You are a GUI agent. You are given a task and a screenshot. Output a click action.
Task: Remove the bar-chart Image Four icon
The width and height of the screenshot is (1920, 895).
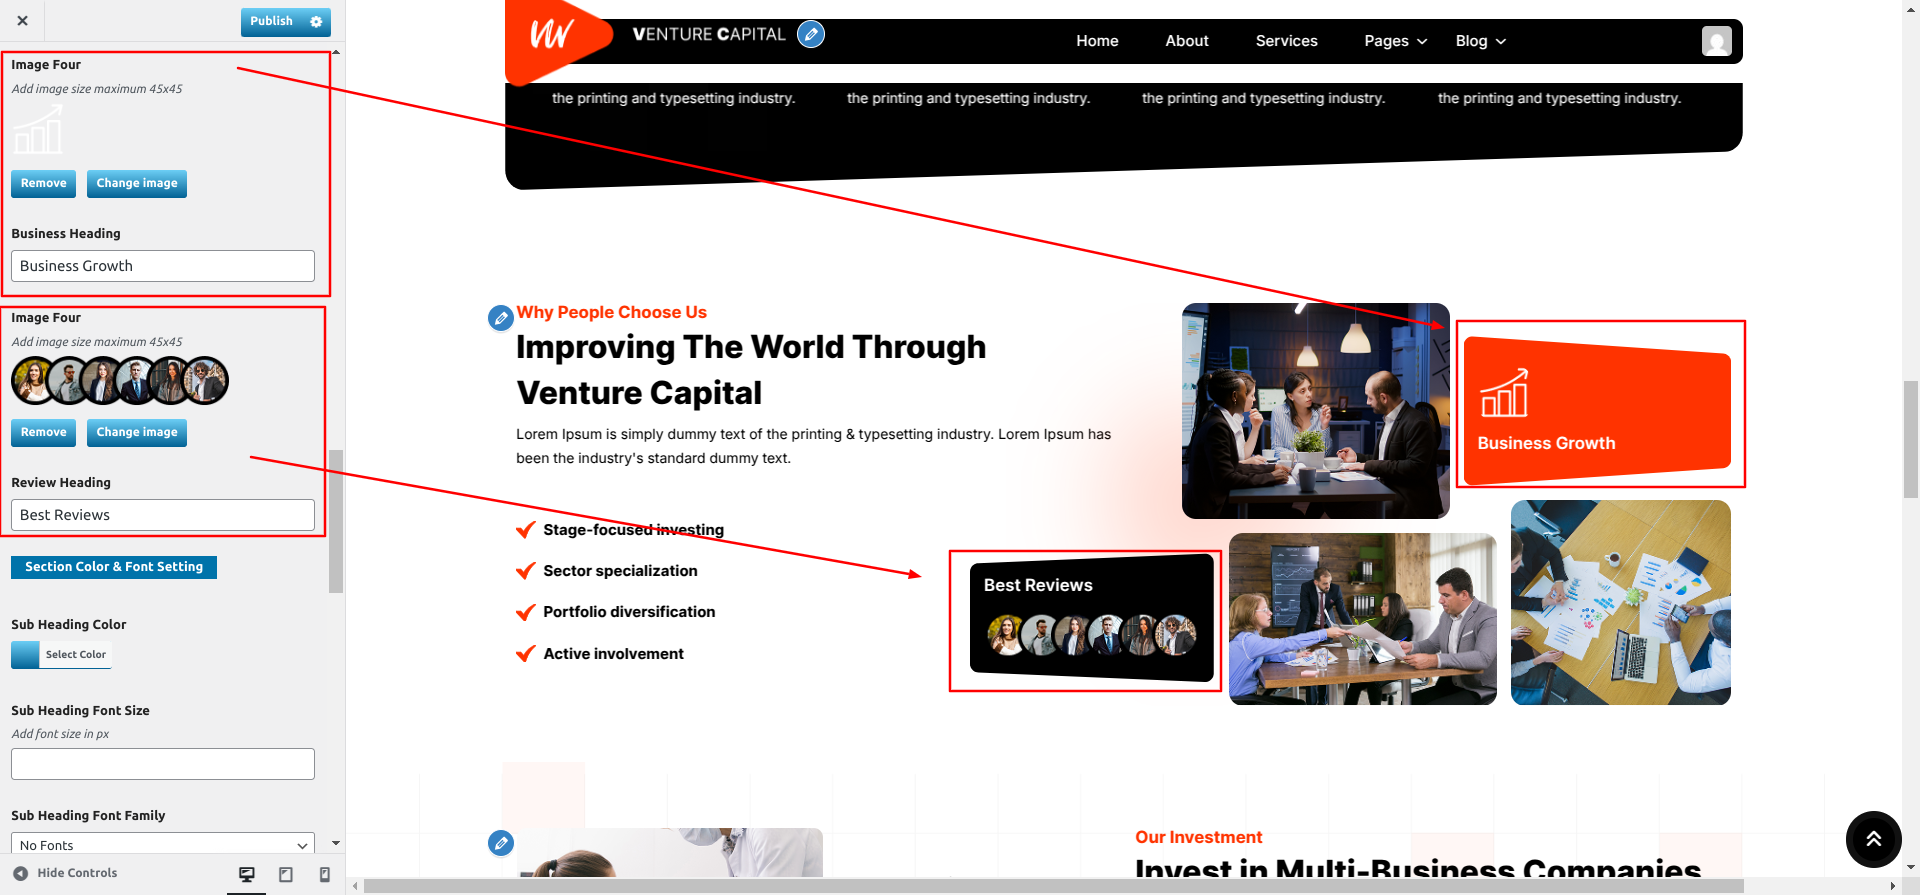(43, 183)
